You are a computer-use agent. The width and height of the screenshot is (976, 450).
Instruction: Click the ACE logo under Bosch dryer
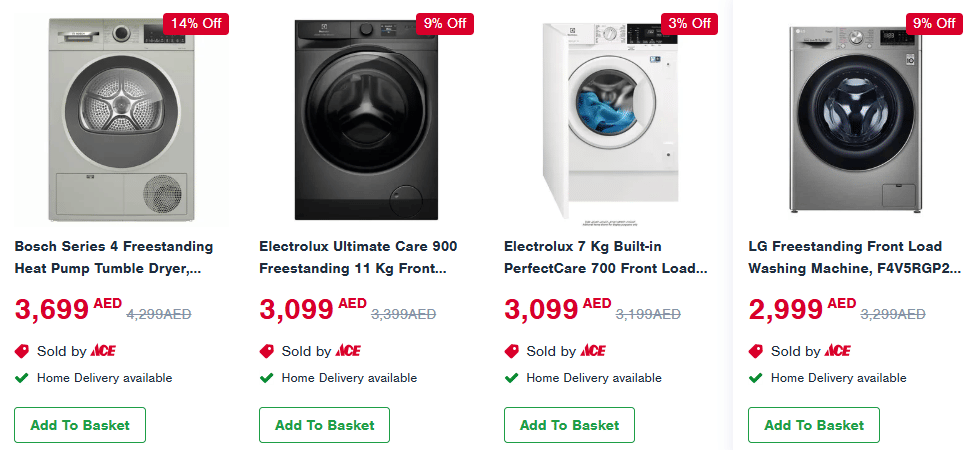coord(104,351)
